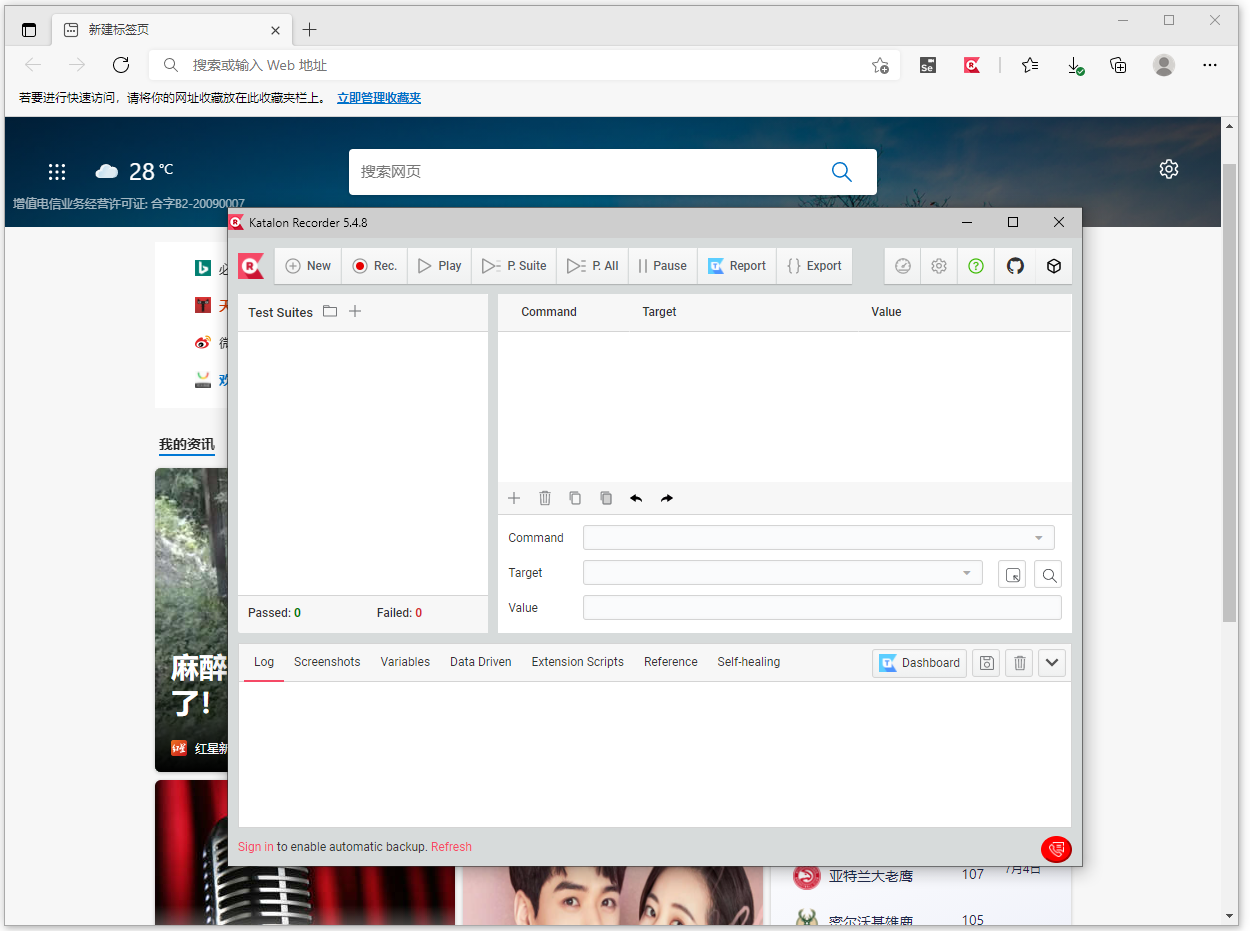Viewport: 1250px width, 931px height.
Task: Play all suites with P. All
Action: (x=592, y=266)
